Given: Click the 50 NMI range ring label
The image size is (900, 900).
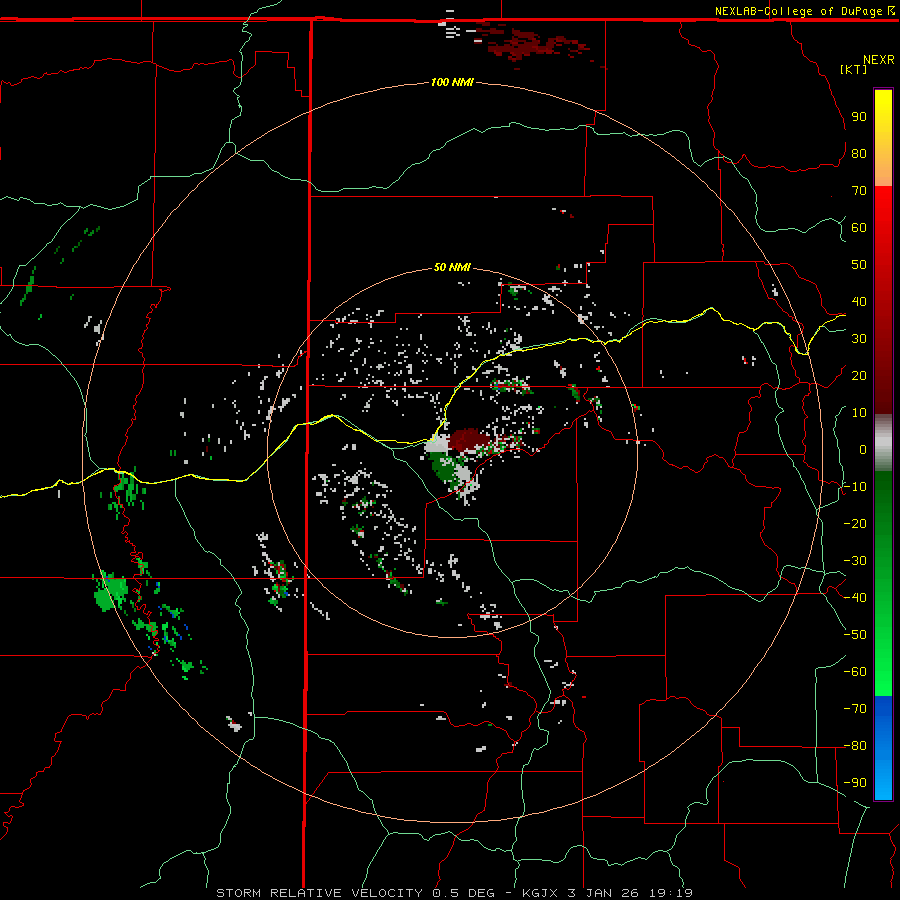Looking at the screenshot, I should pyautogui.click(x=452, y=267).
